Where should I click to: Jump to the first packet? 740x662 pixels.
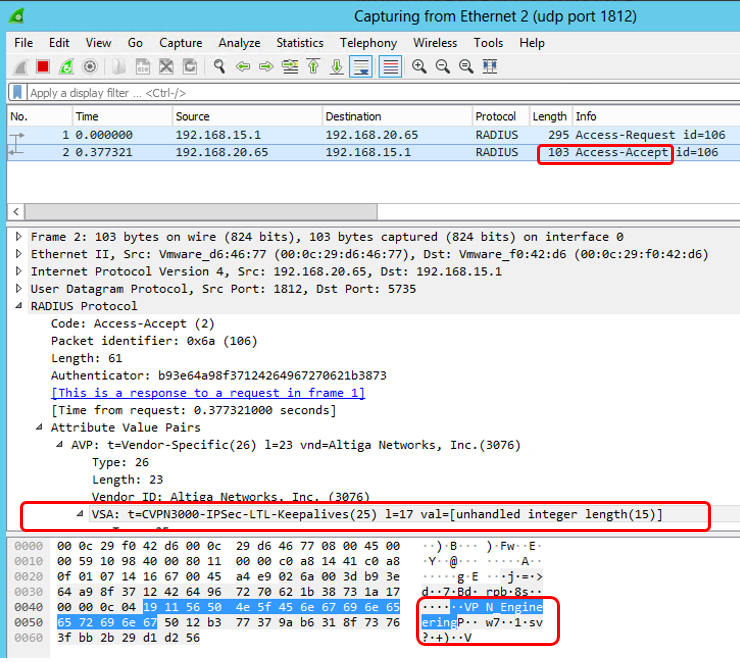click(314, 67)
